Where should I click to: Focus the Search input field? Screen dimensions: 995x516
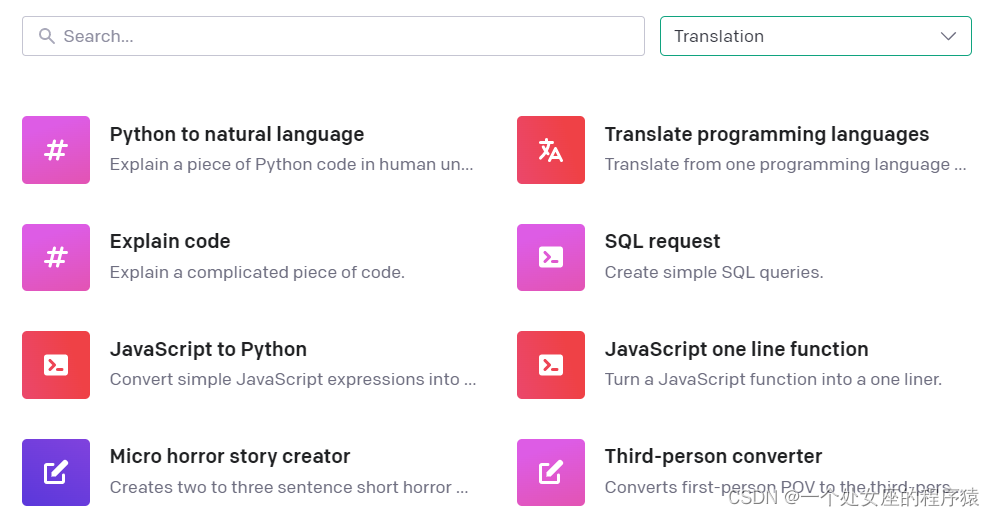340,36
